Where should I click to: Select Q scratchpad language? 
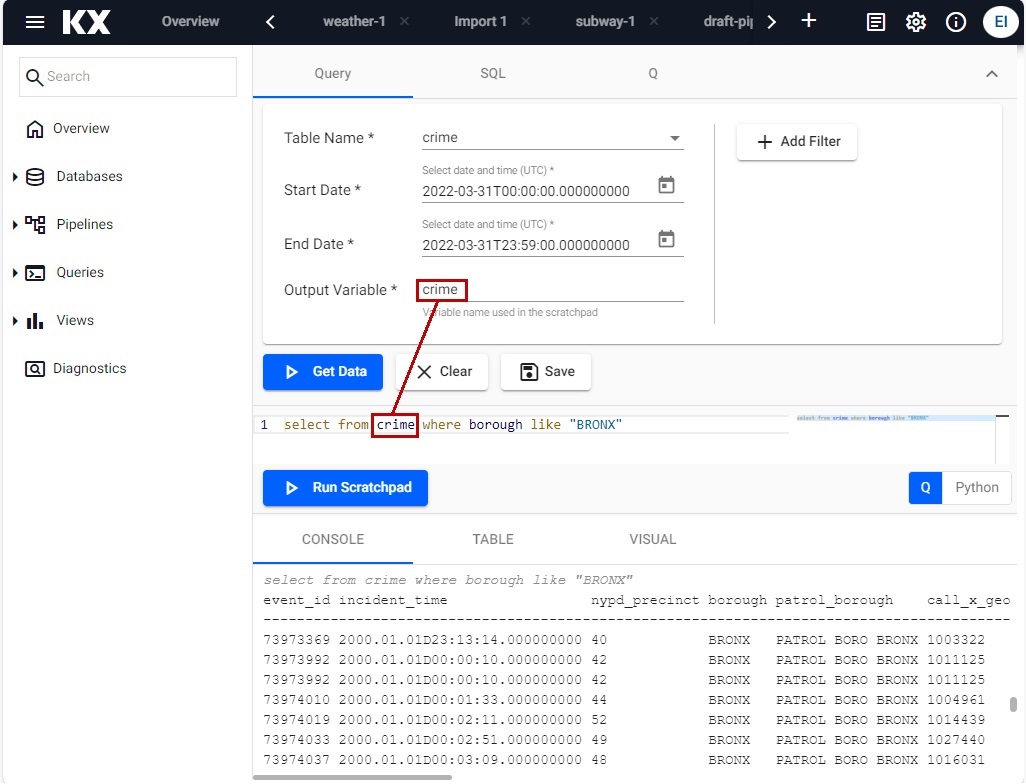point(925,488)
